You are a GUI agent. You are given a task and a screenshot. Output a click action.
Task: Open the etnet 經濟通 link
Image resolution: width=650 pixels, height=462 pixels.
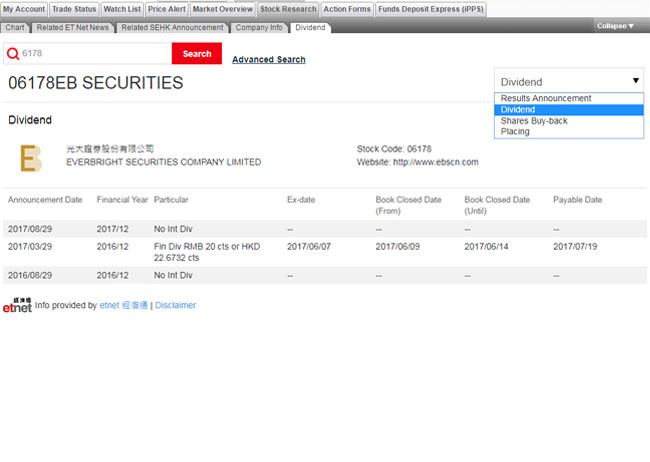coord(124,305)
